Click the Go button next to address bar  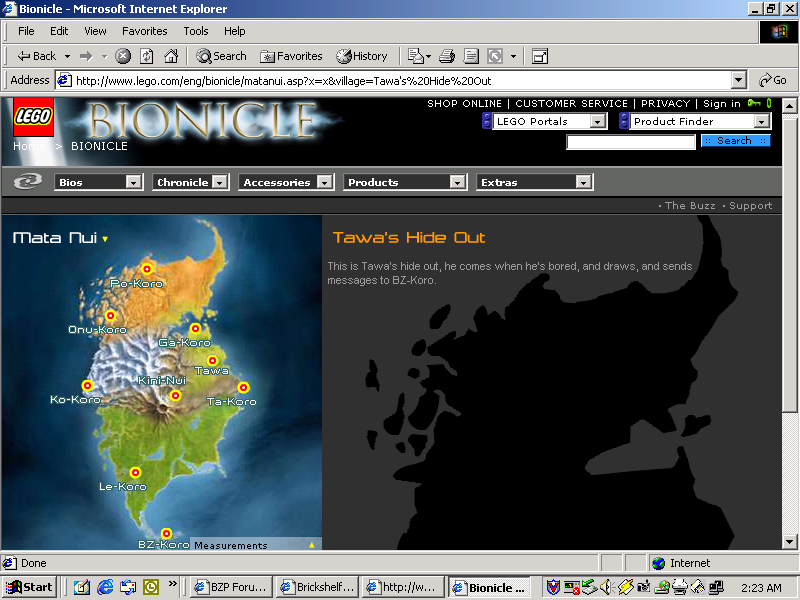tap(772, 80)
